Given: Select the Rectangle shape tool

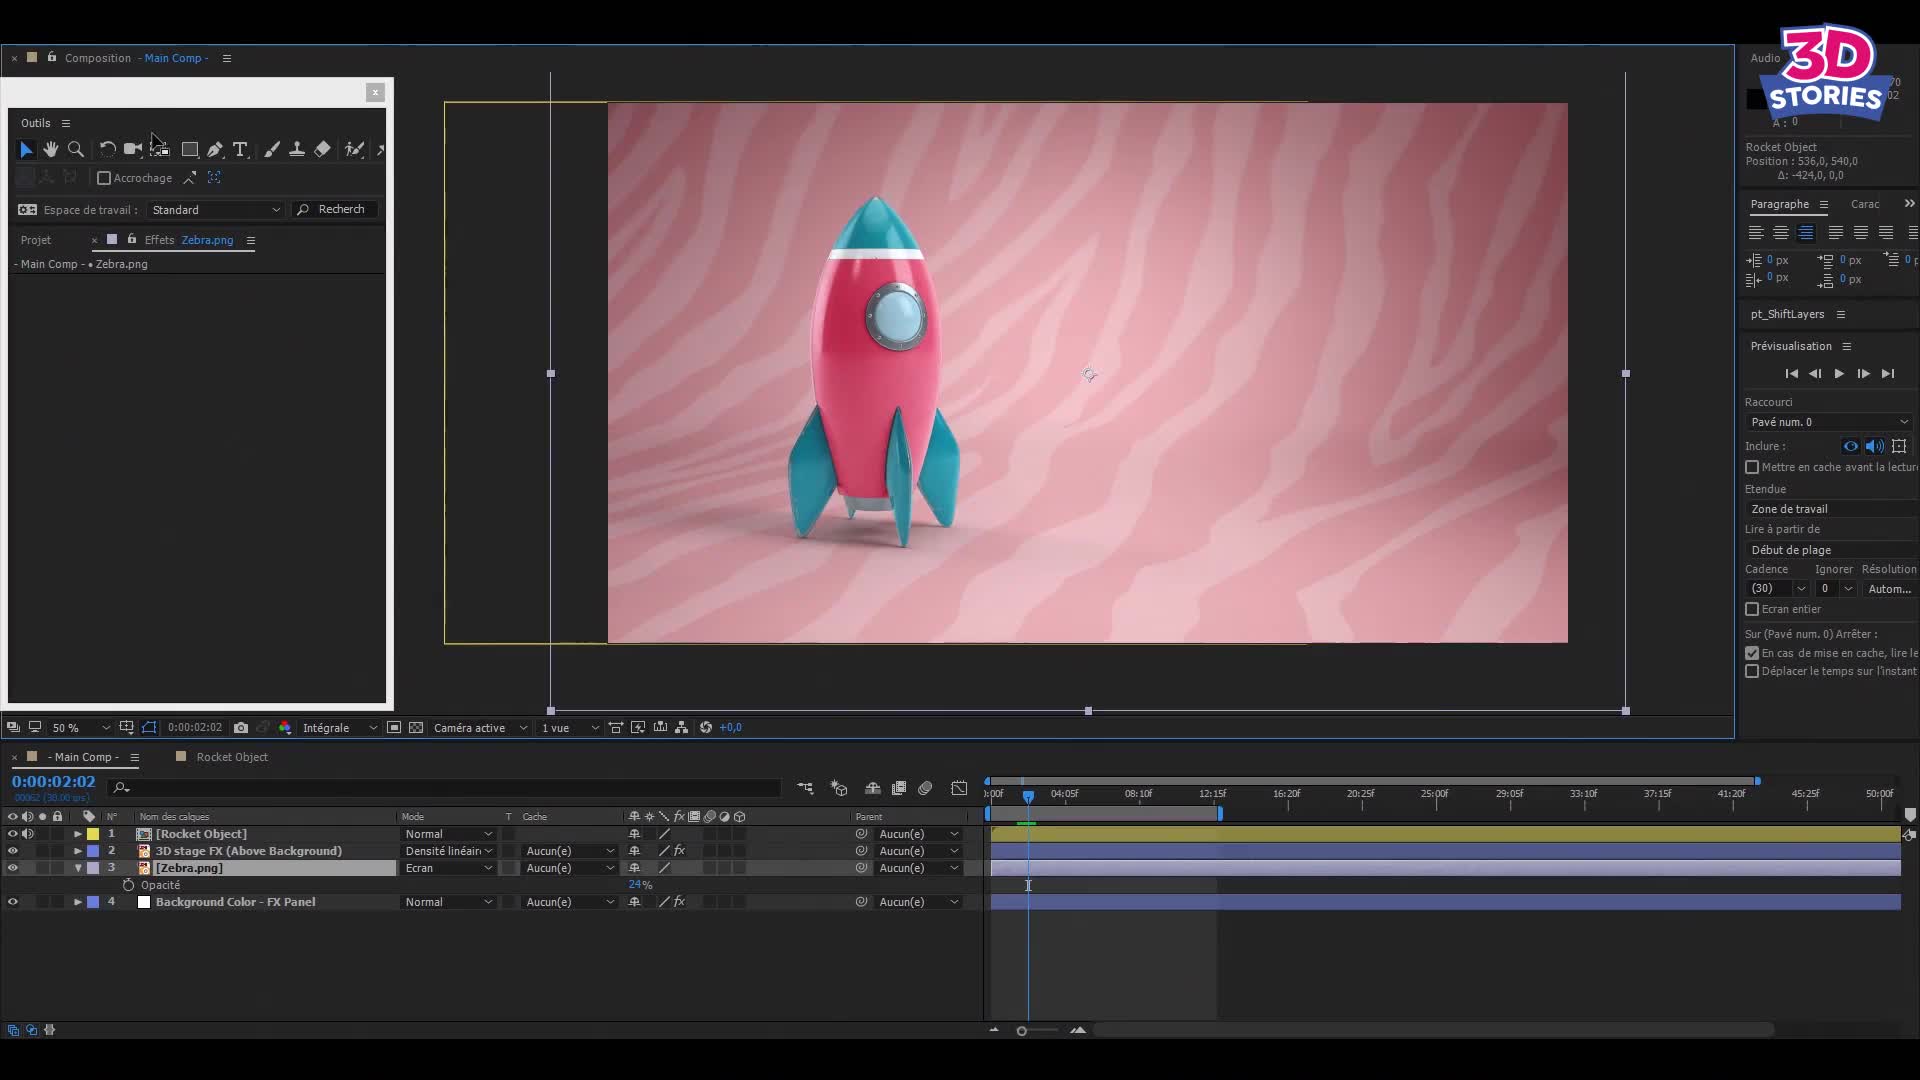Looking at the screenshot, I should tap(189, 149).
